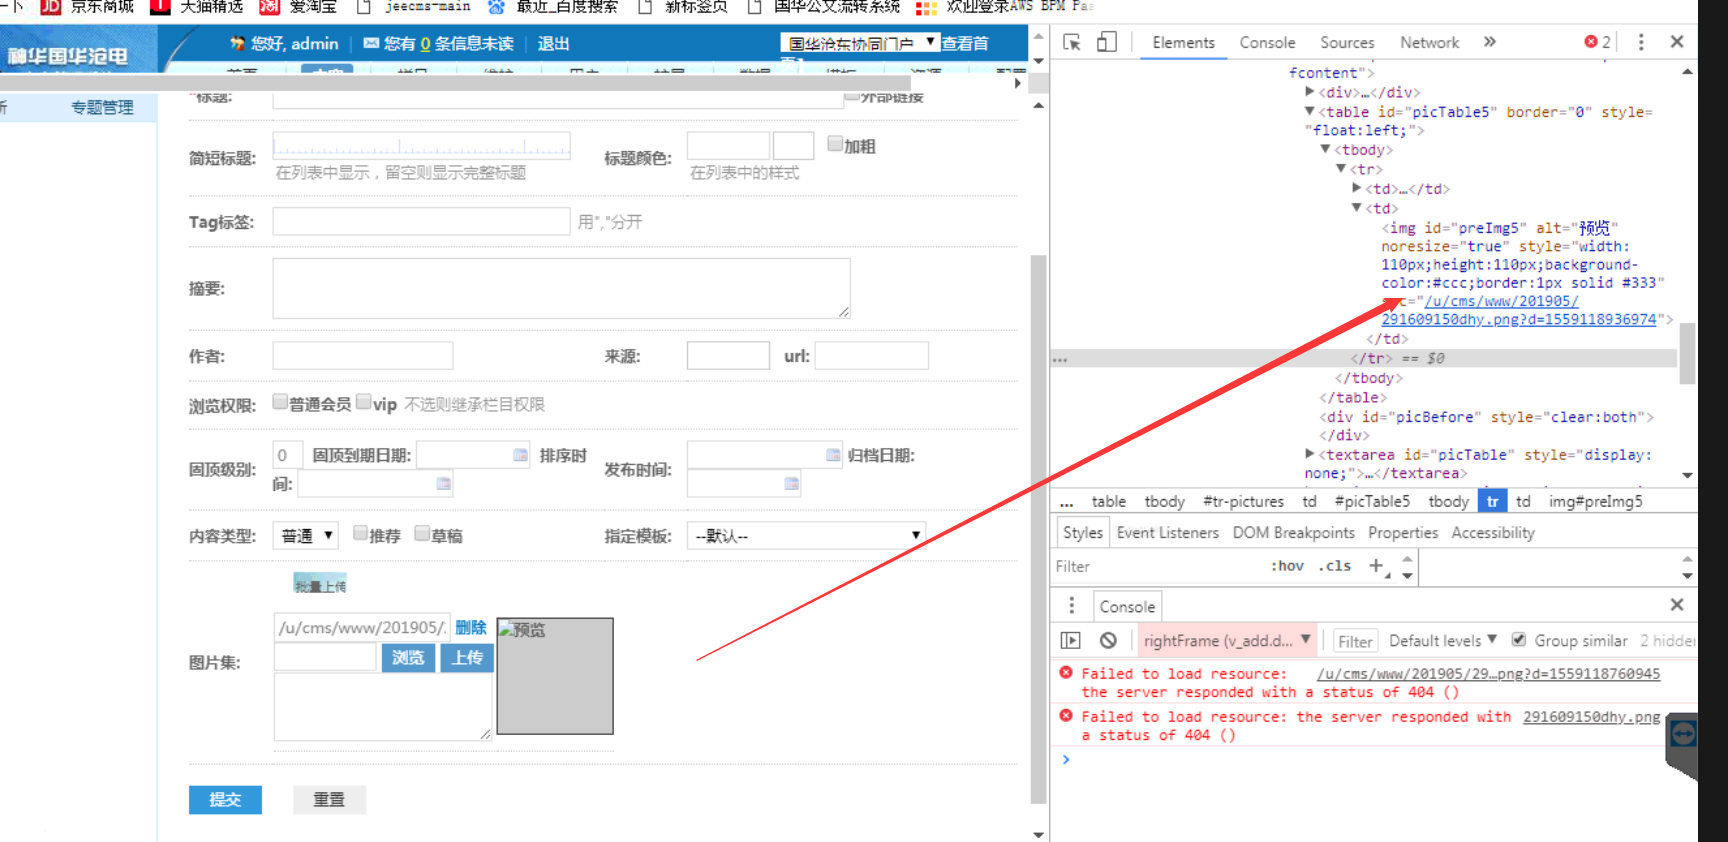The image size is (1728, 842).
Task: Switch to the Sources tab
Action: tap(1347, 43)
